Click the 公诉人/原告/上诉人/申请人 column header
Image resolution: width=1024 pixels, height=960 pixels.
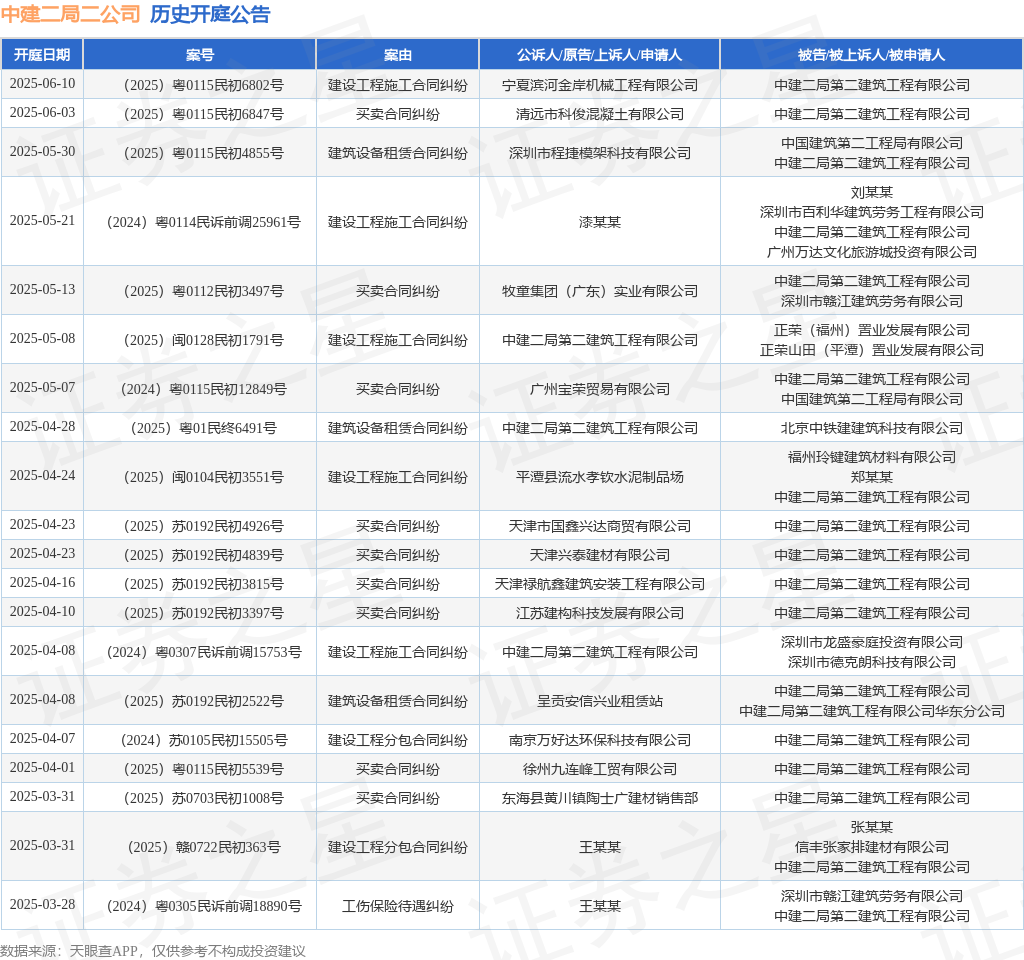tap(600, 55)
